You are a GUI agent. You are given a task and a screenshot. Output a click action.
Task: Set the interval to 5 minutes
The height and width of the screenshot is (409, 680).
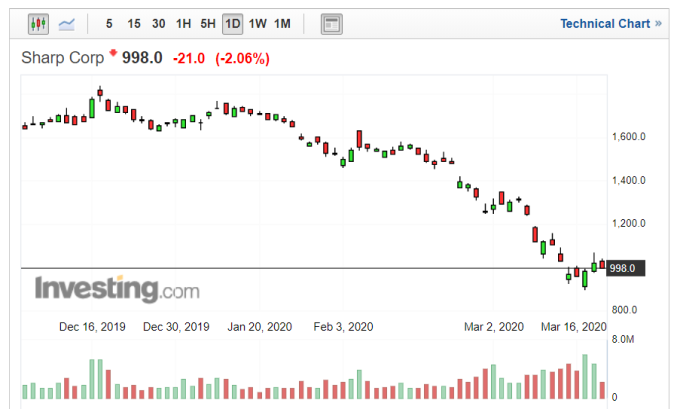[x=109, y=24]
